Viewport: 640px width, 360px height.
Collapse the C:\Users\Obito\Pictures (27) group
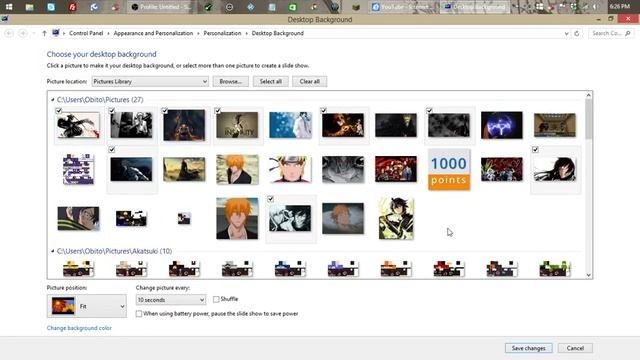[x=53, y=100]
